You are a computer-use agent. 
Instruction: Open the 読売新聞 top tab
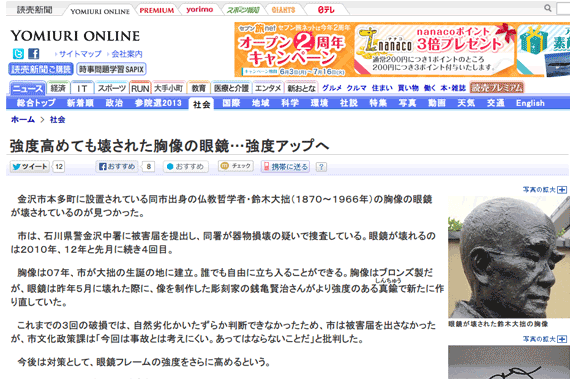pyautogui.click(x=35, y=10)
